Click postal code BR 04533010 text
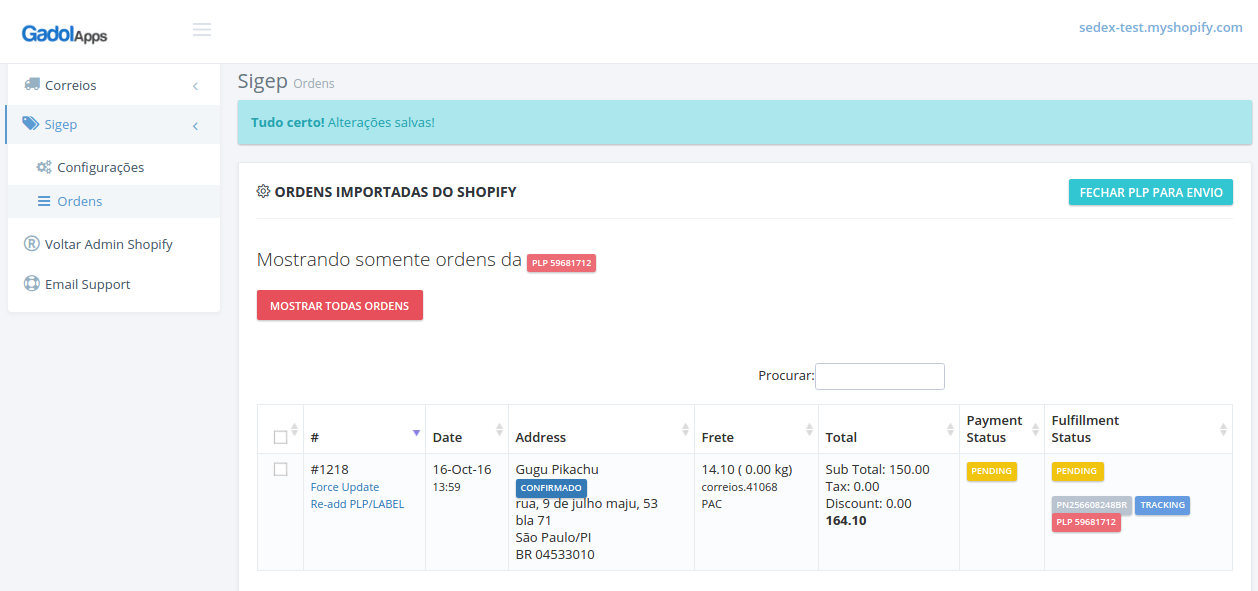The height and width of the screenshot is (591, 1258). tap(555, 554)
